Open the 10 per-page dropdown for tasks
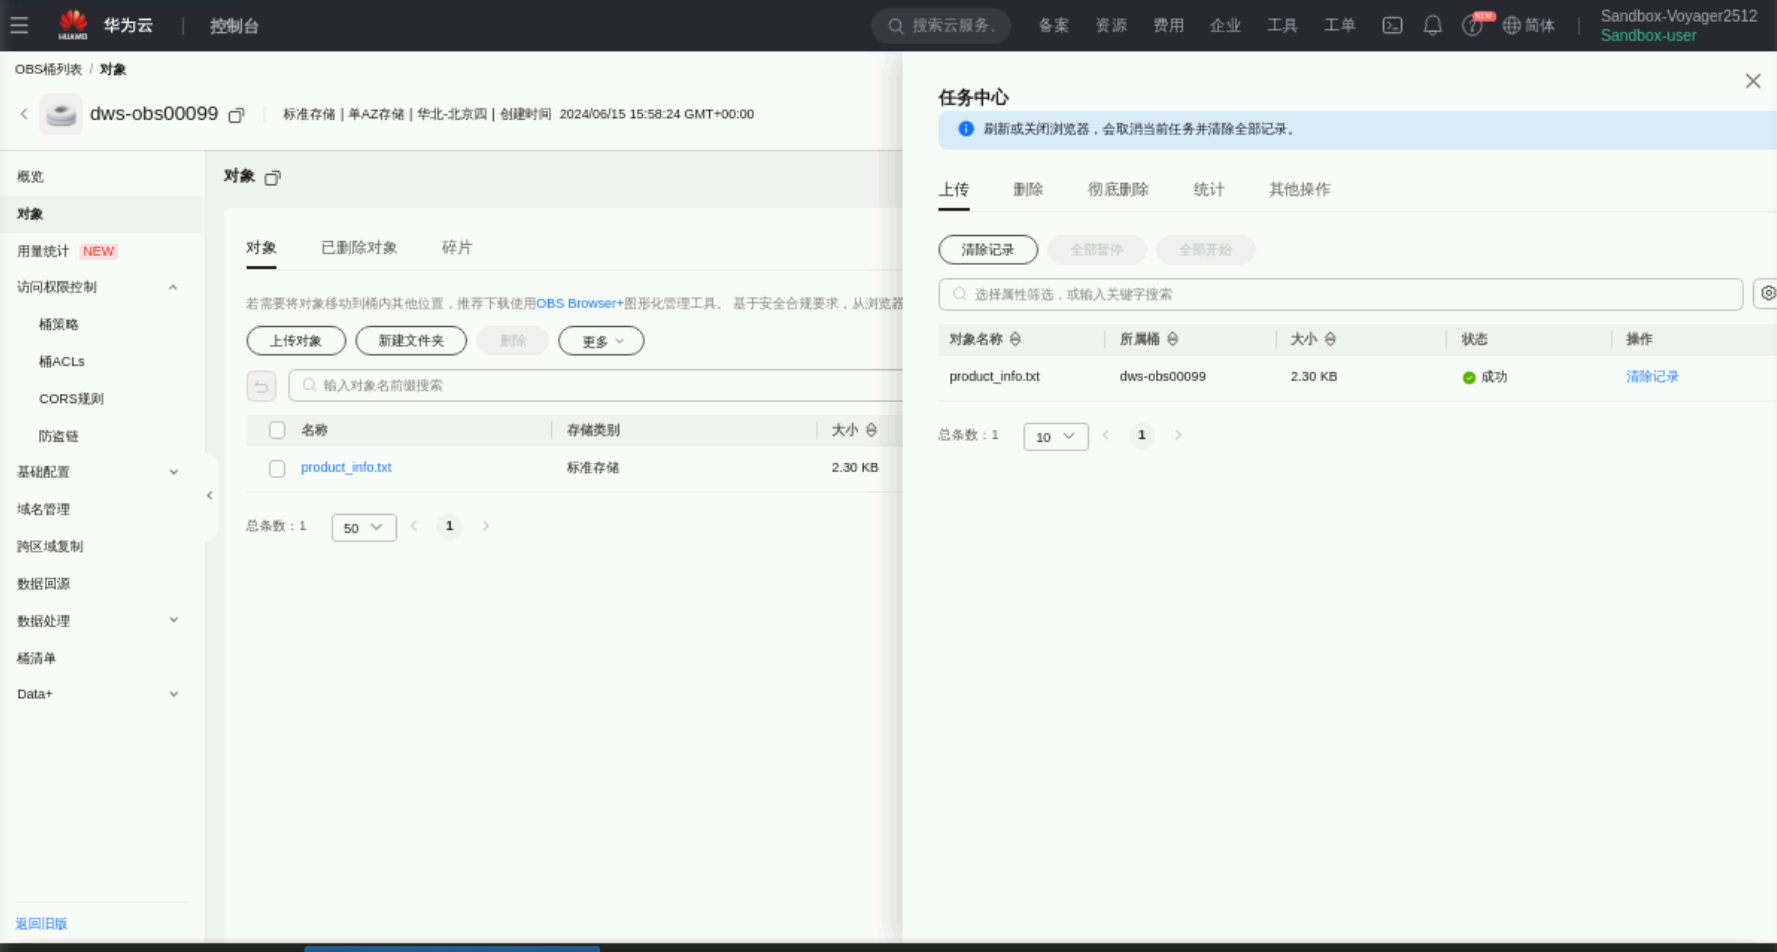Image resolution: width=1777 pixels, height=952 pixels. (1056, 436)
